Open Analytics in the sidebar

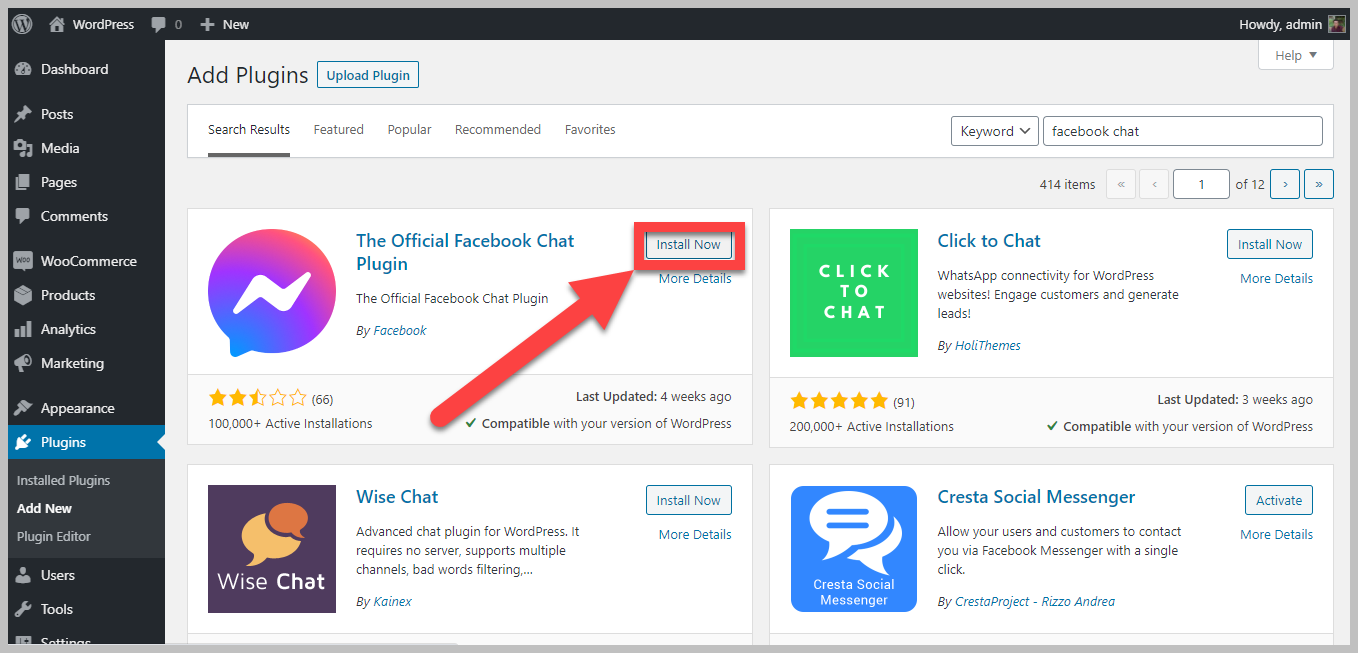point(86,329)
